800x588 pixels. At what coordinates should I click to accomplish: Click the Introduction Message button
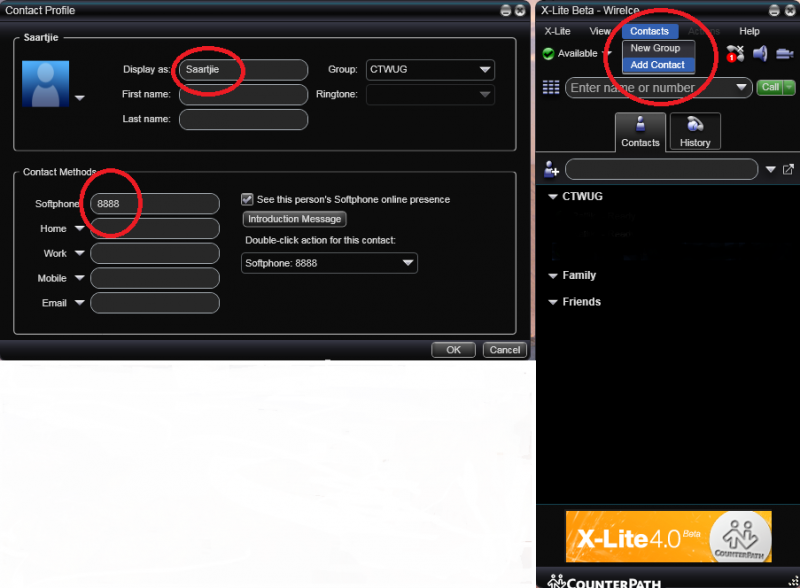294,219
